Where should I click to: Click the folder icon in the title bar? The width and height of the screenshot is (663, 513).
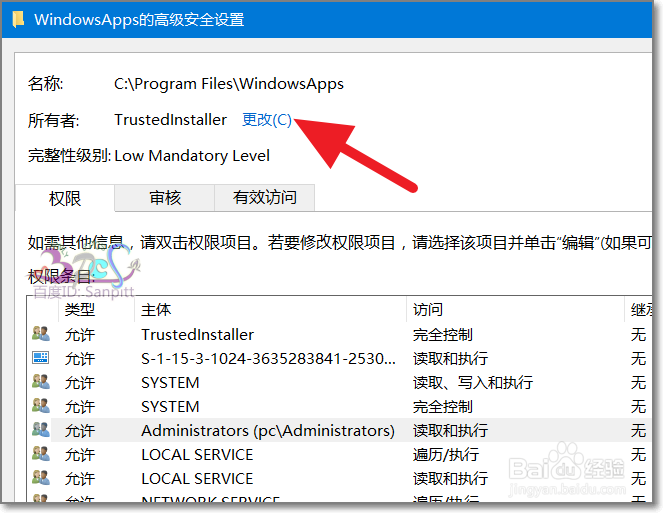18,19
